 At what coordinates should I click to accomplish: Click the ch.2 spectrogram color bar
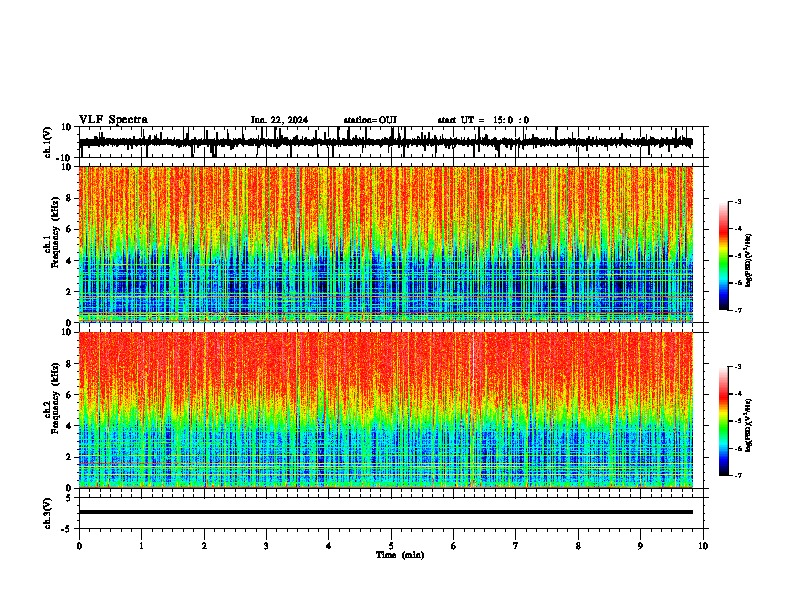[723, 421]
